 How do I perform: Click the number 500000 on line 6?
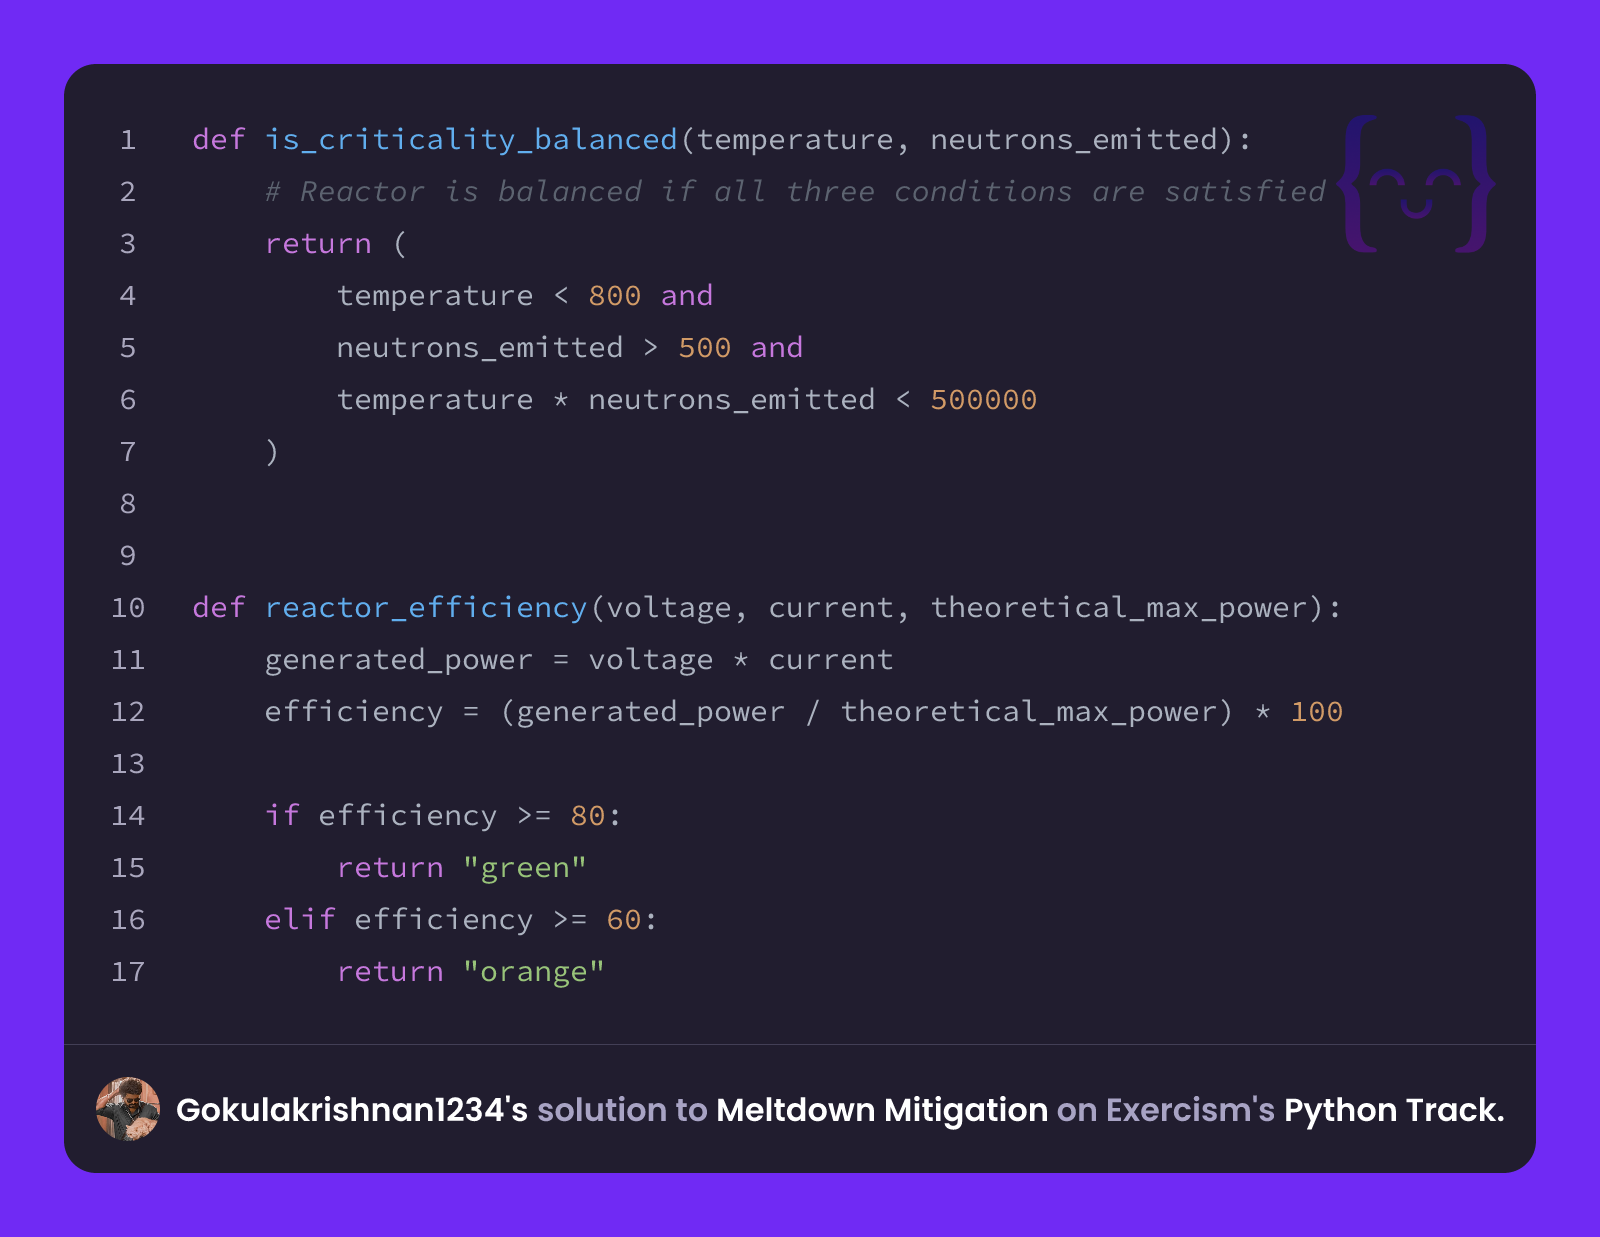pos(984,399)
